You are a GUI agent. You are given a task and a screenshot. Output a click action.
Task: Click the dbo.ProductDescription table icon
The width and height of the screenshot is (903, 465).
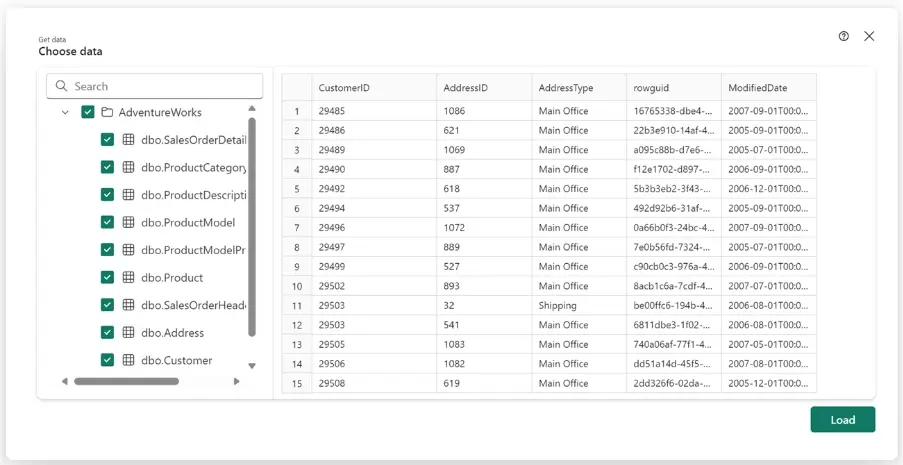point(128,195)
